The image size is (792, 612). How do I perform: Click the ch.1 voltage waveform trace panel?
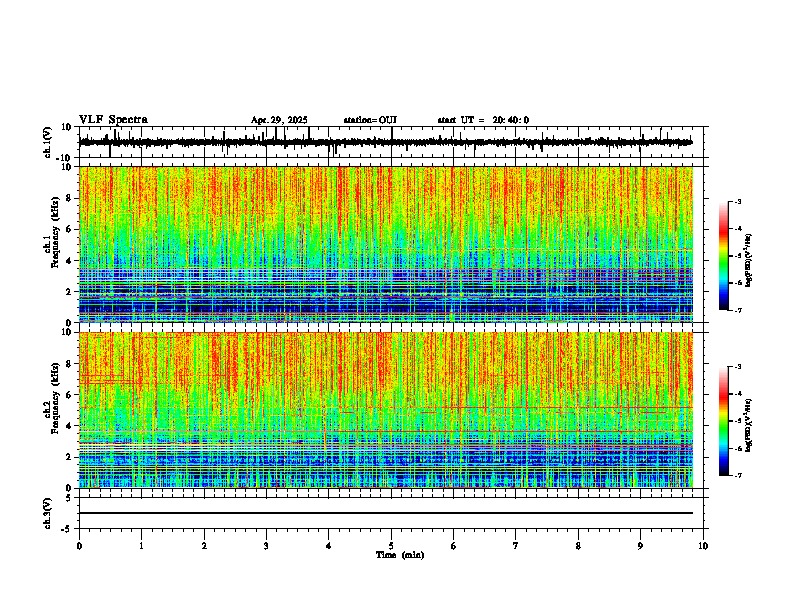pos(393,142)
